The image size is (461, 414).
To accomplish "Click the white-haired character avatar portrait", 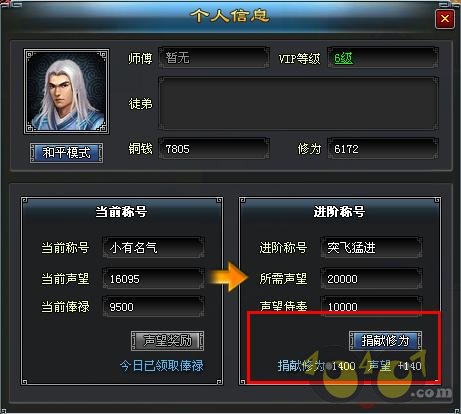I will coord(67,92).
